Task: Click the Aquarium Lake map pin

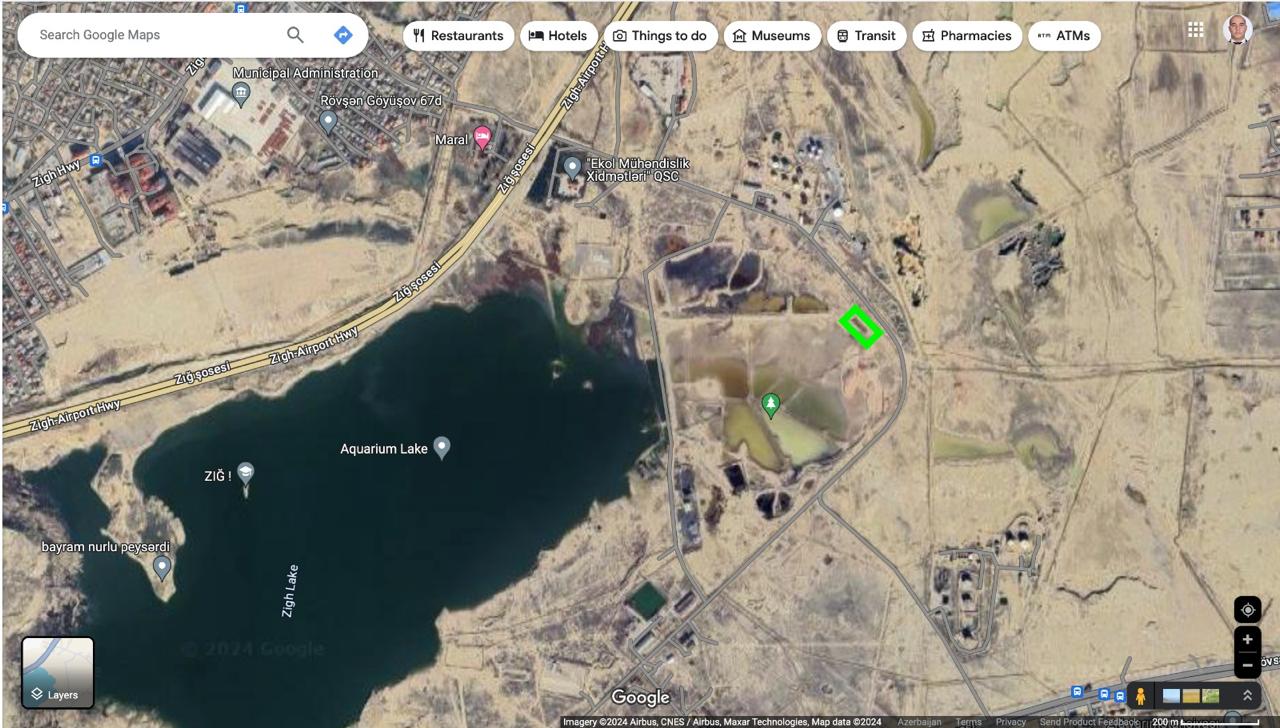Action: (x=441, y=447)
